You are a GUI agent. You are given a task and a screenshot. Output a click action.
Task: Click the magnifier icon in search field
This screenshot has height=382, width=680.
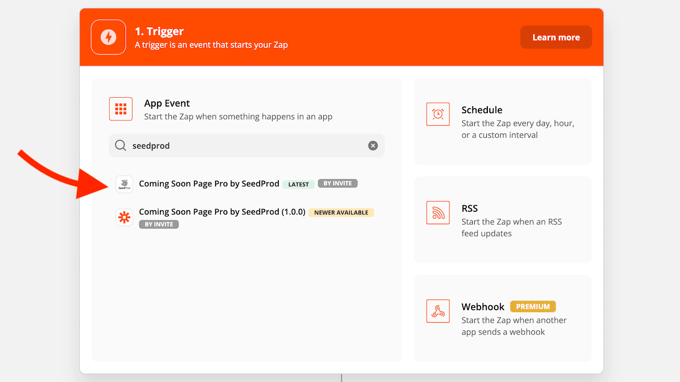121,145
